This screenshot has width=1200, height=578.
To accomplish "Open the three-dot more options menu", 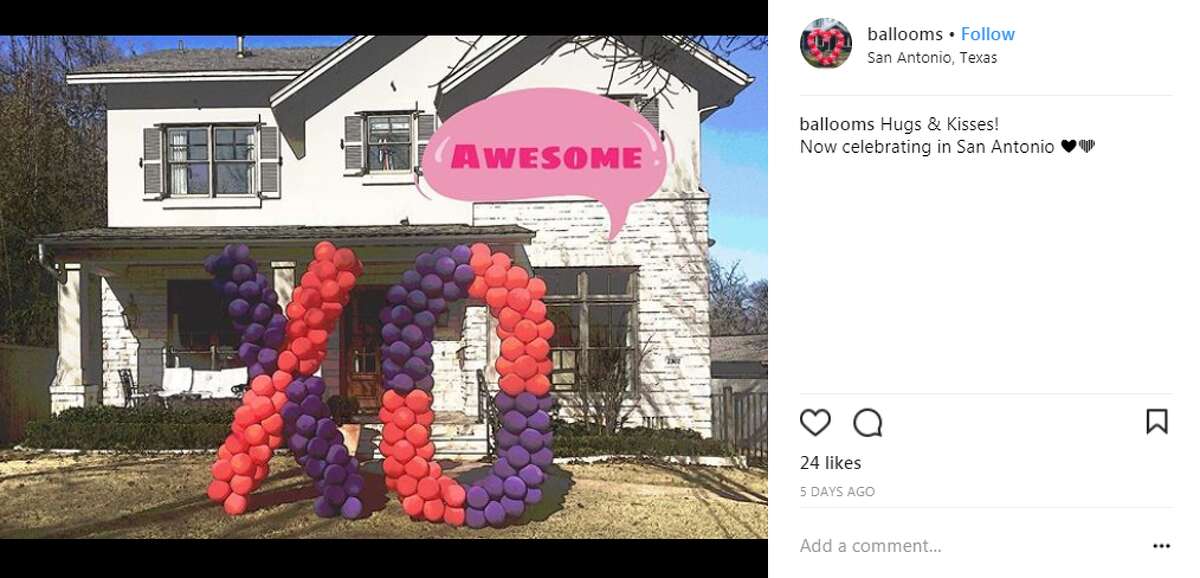I will pyautogui.click(x=1161, y=546).
